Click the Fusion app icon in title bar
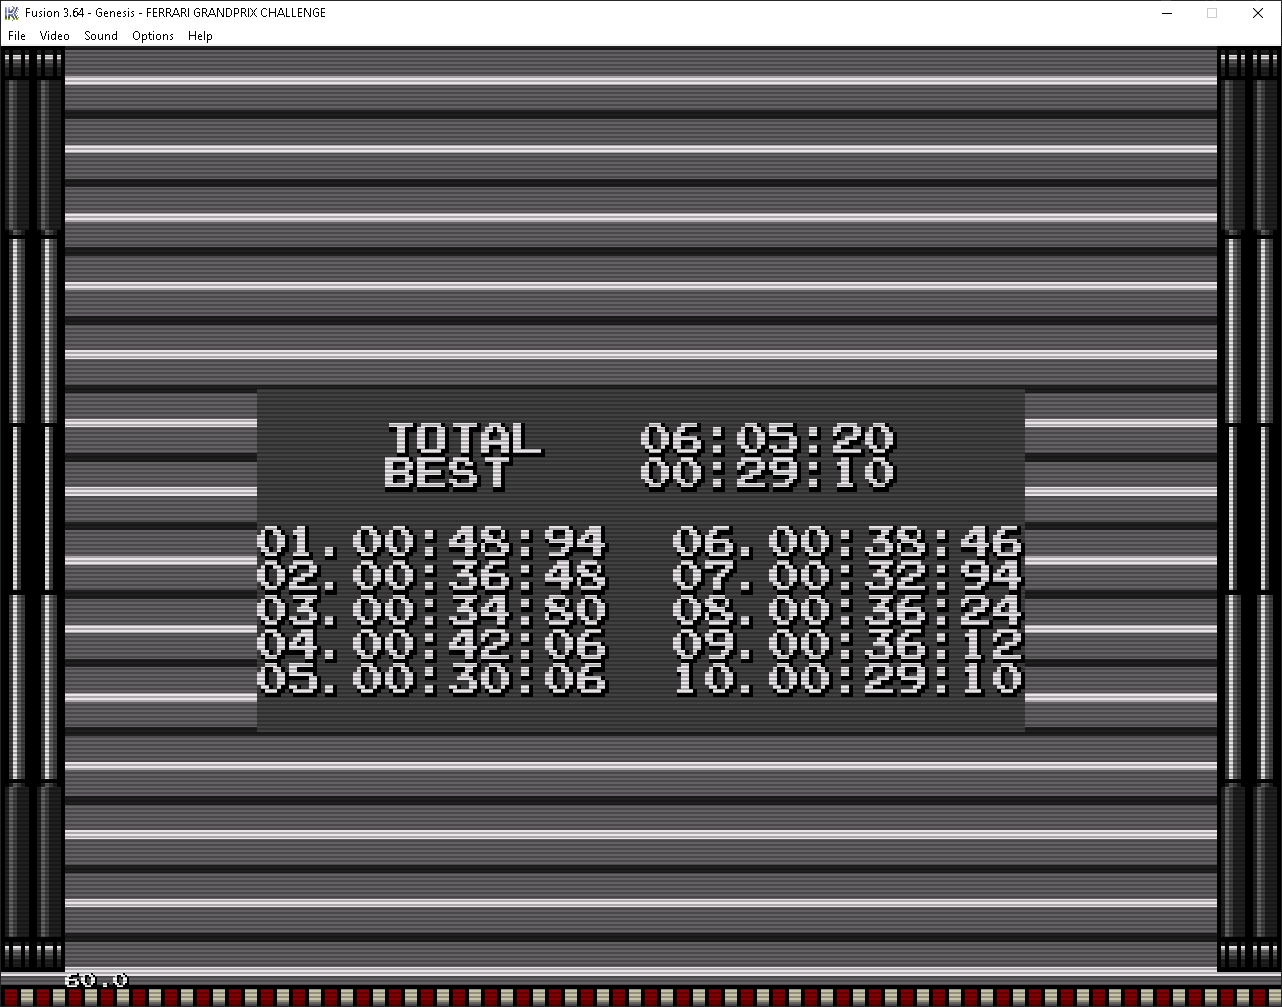 12,13
